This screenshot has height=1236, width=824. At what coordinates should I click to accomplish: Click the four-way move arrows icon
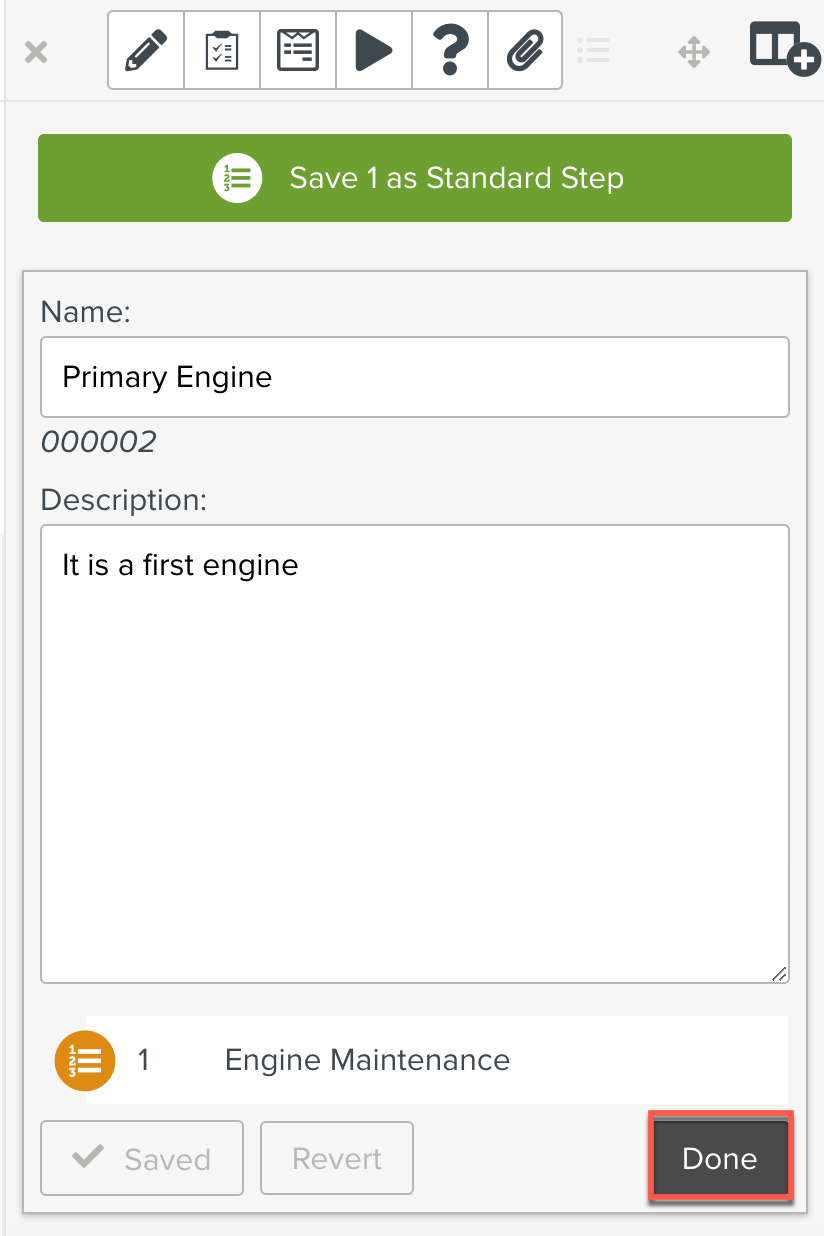point(694,52)
